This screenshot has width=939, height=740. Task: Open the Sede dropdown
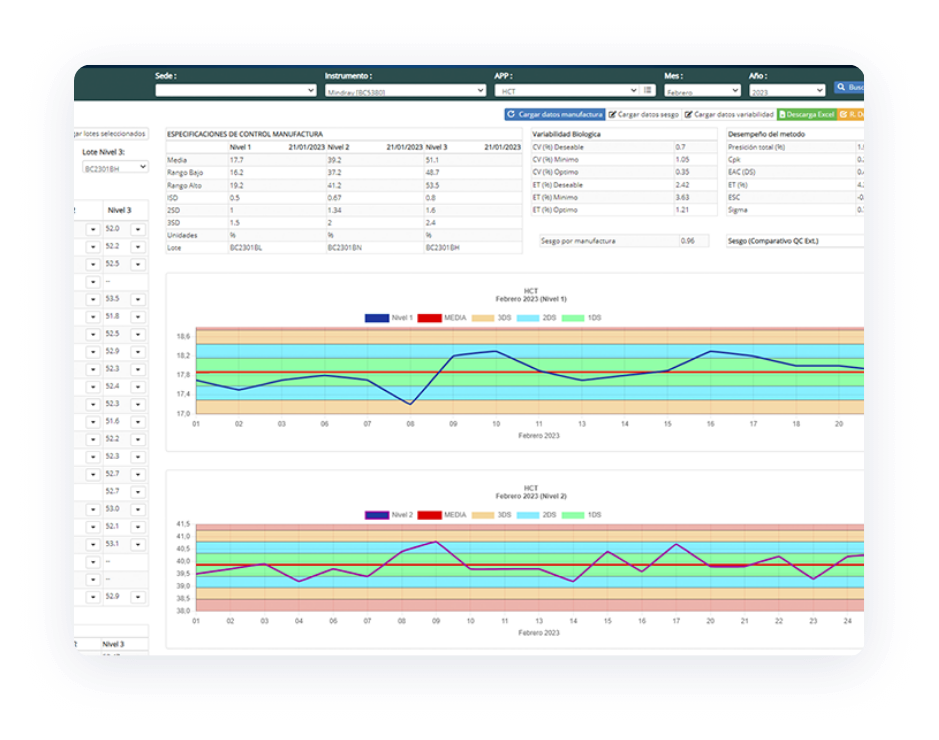click(x=236, y=90)
